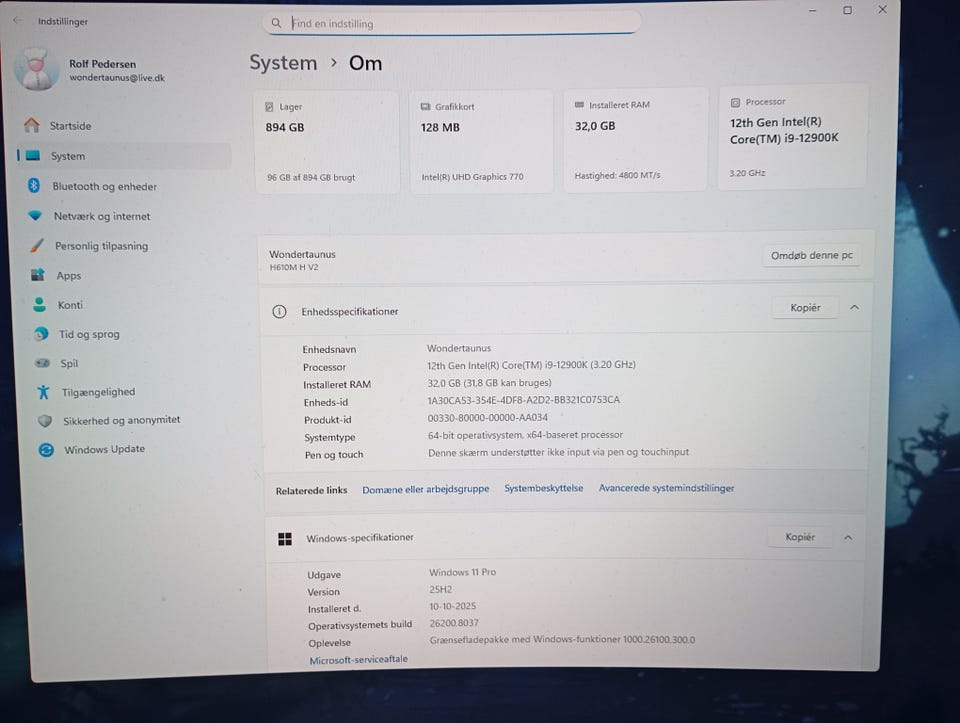Click the Processor chip icon
The height and width of the screenshot is (723, 960).
coord(735,102)
